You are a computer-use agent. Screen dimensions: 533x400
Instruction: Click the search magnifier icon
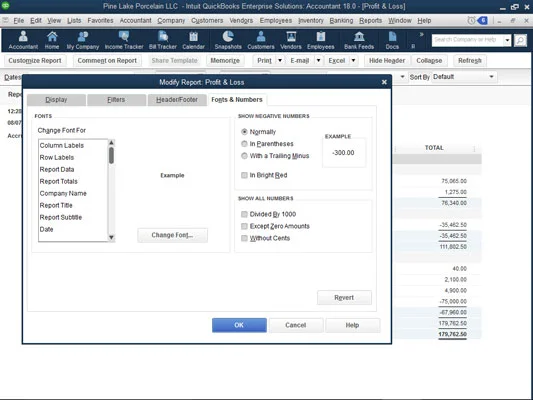click(x=520, y=40)
